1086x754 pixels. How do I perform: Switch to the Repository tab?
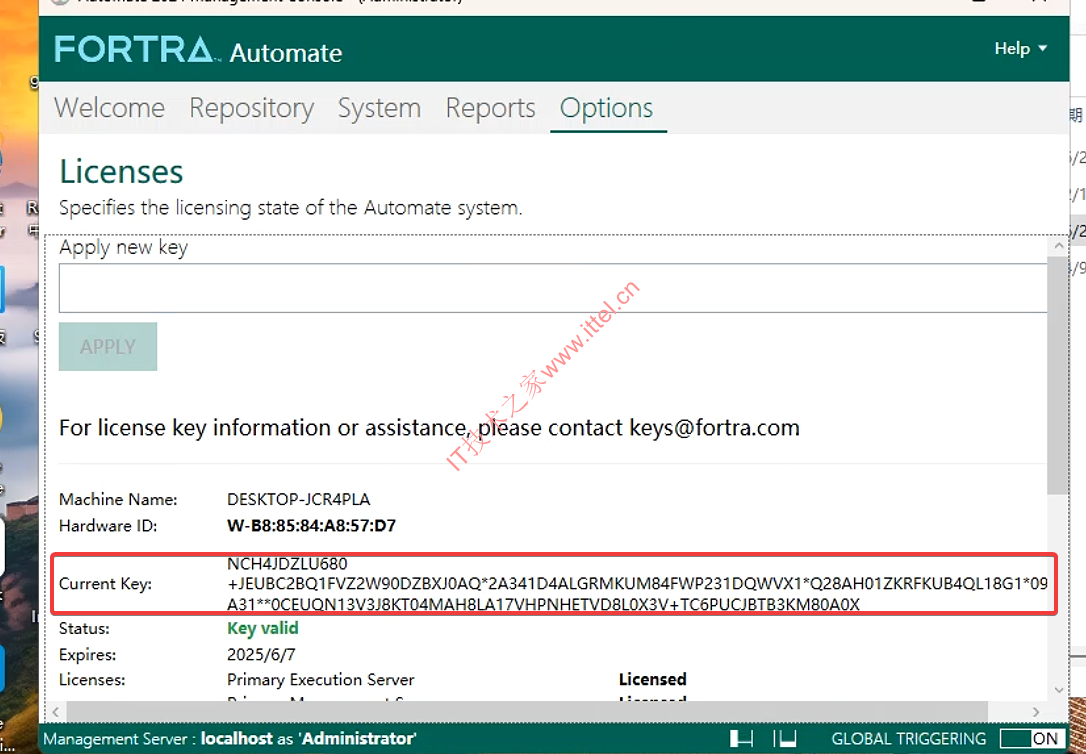click(251, 108)
